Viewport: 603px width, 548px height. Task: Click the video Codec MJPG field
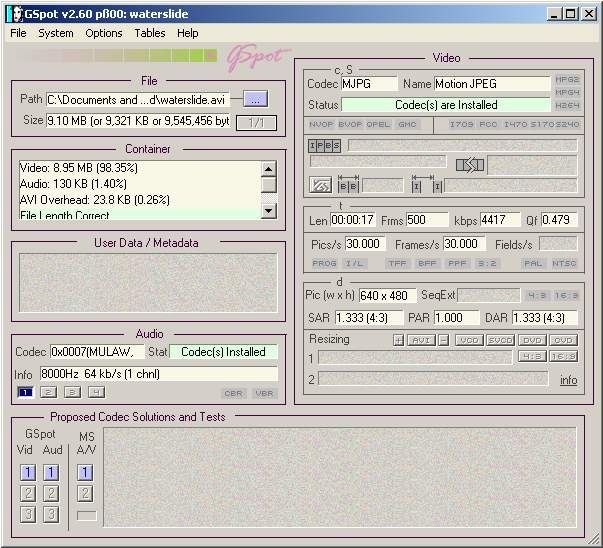click(369, 84)
